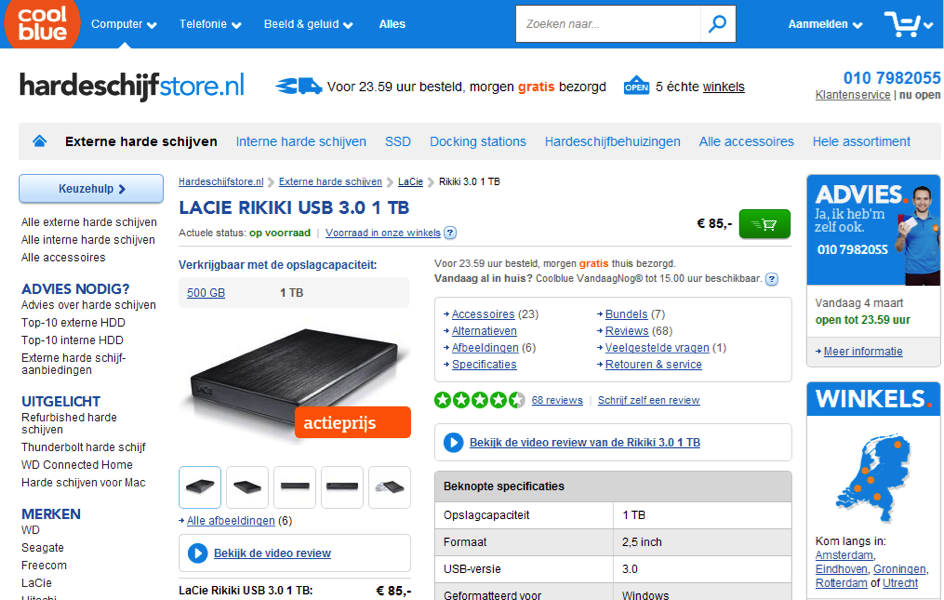Click the Amsterdam store link

[844, 555]
